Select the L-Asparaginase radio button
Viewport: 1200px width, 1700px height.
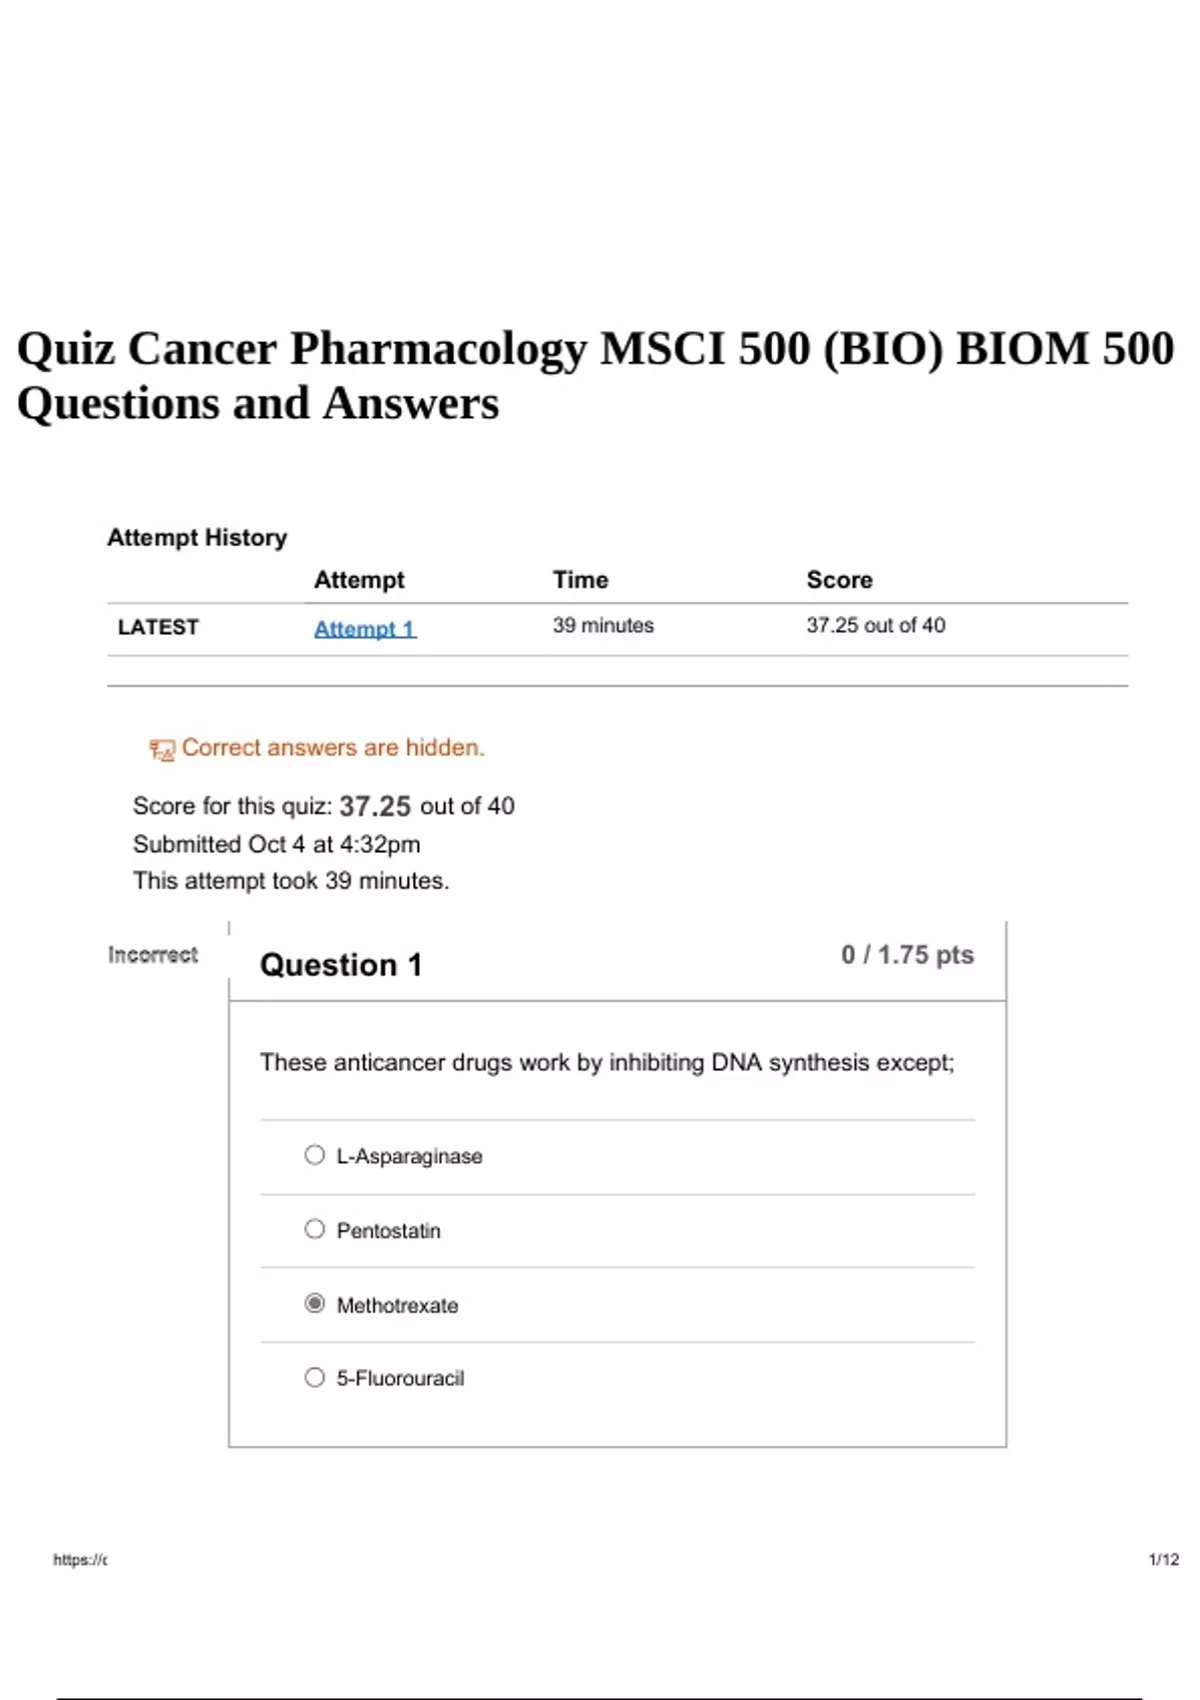[315, 1155]
